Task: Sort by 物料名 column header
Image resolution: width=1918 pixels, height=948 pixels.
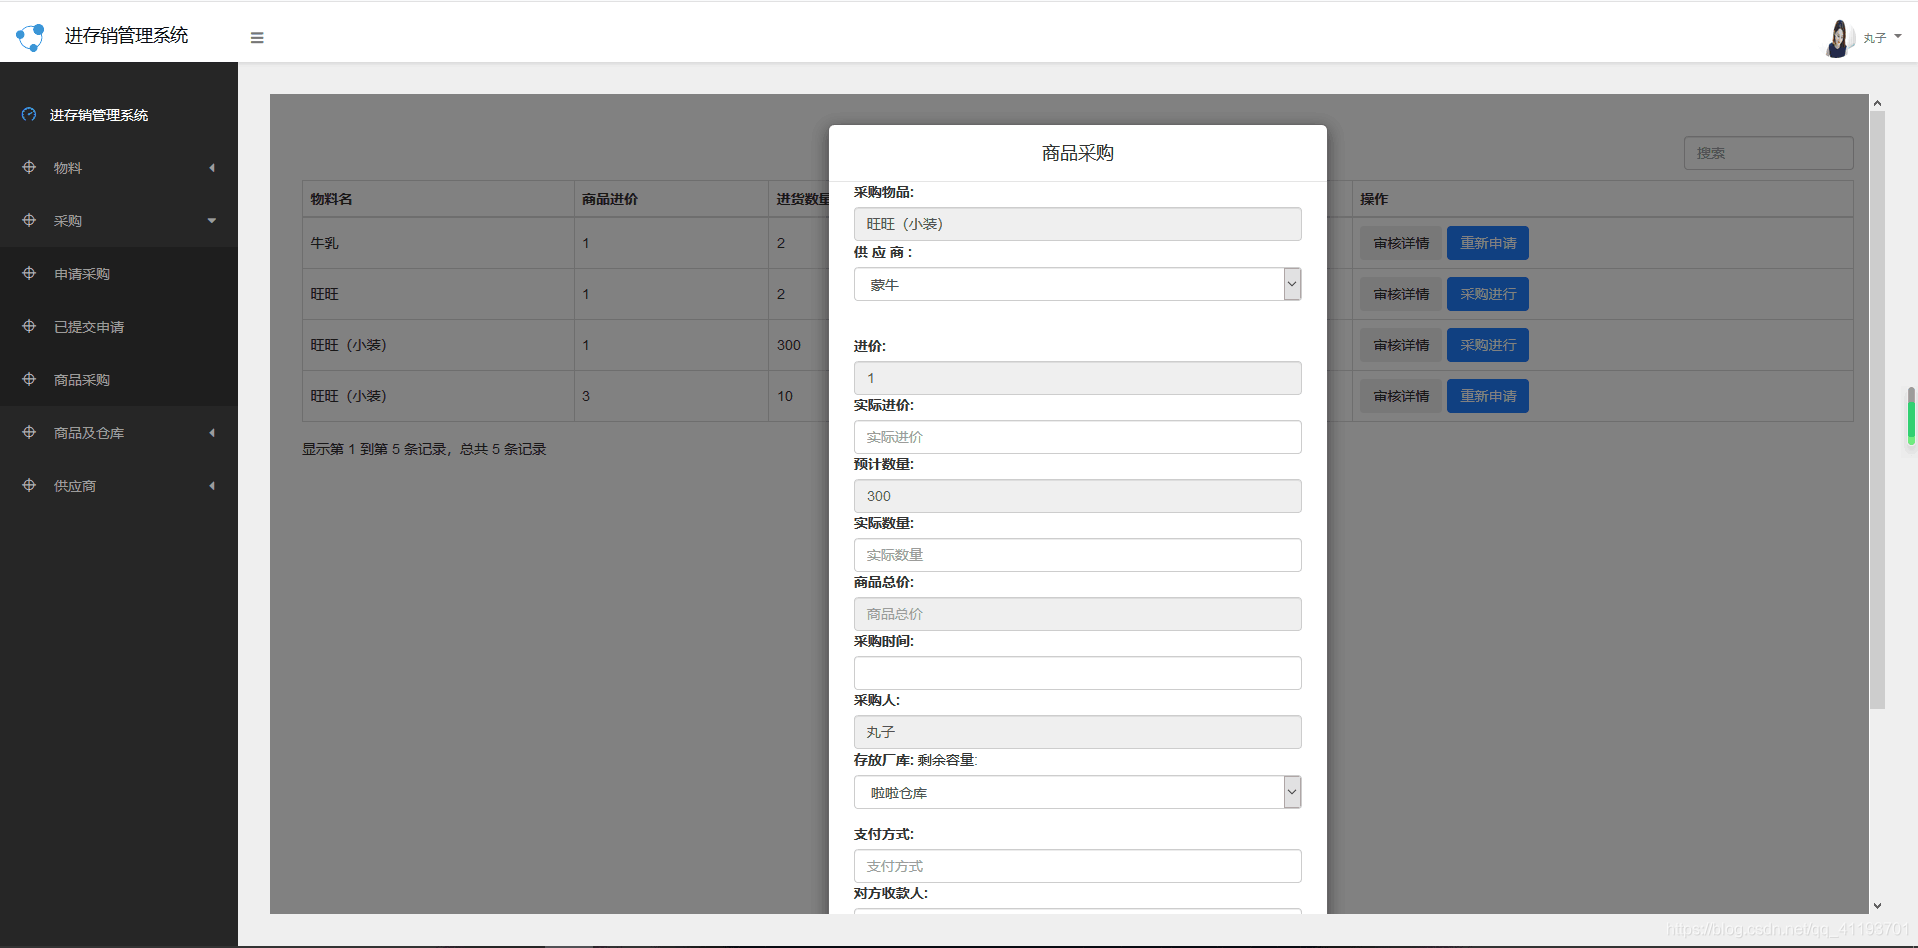Action: [x=438, y=199]
